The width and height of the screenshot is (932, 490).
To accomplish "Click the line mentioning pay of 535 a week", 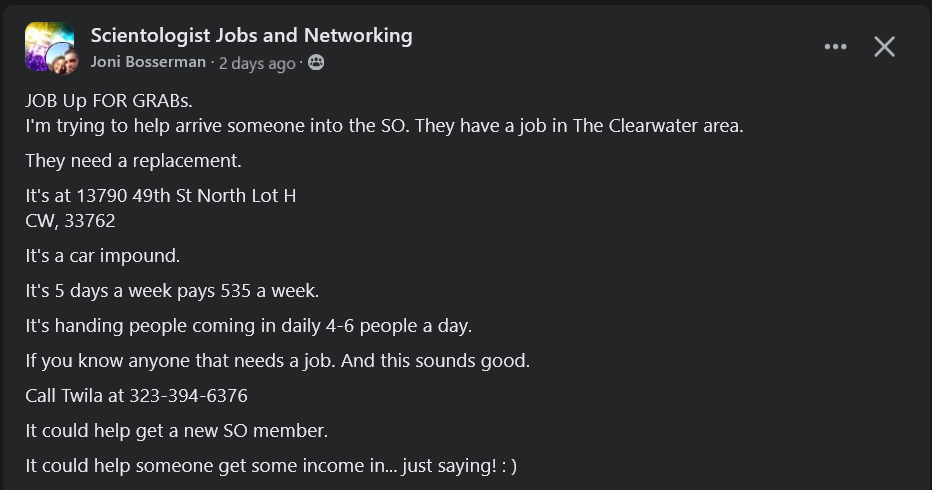I will tap(172, 291).
